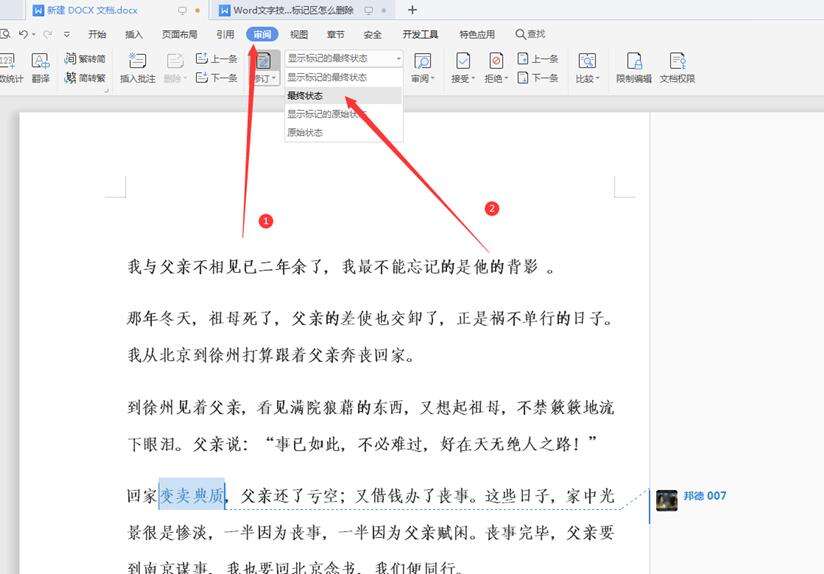Open the 引用 ribbon tab
824x574 pixels.
[225, 34]
